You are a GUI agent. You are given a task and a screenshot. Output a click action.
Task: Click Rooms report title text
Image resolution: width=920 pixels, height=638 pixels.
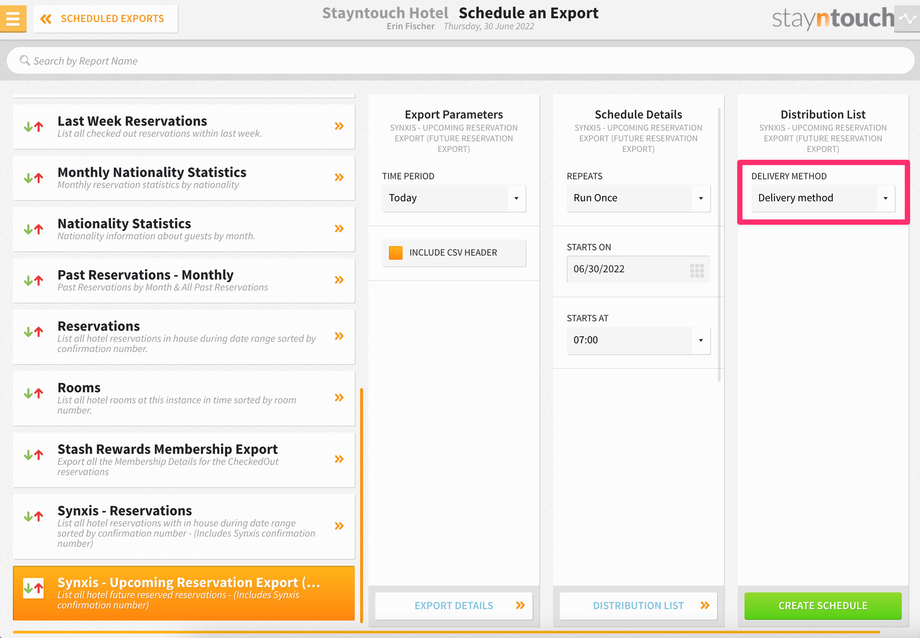(79, 388)
